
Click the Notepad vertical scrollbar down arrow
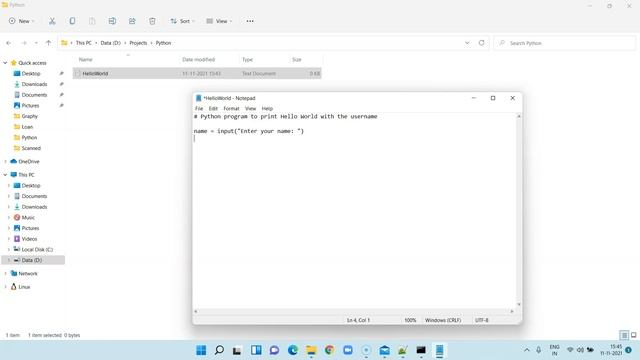(519, 304)
